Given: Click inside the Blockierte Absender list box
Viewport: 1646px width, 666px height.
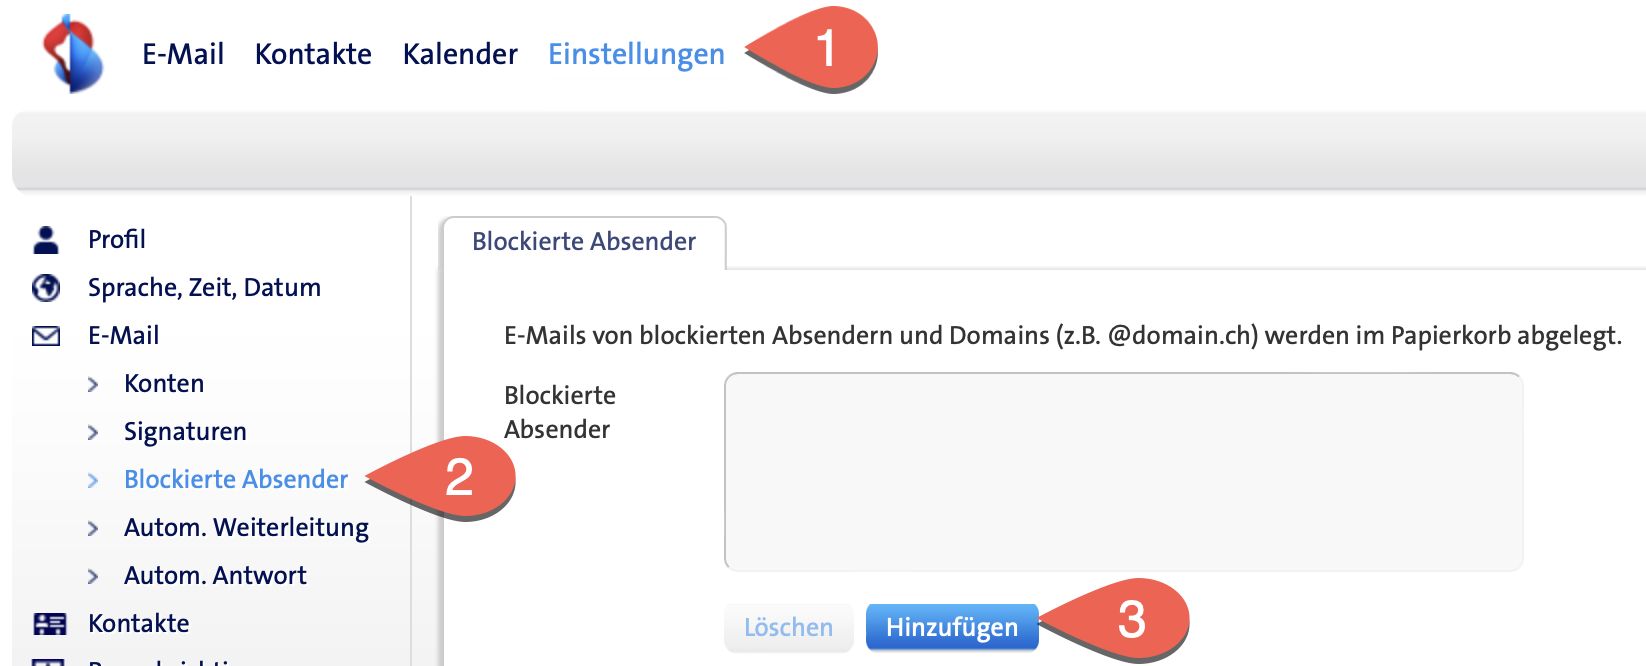Looking at the screenshot, I should [x=1123, y=472].
